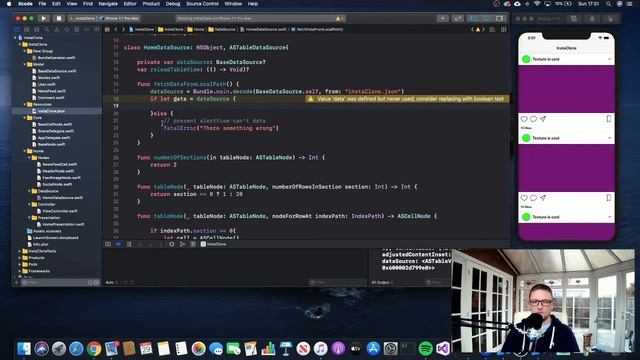Select the Find navigator magnifier icon

click(47, 29)
